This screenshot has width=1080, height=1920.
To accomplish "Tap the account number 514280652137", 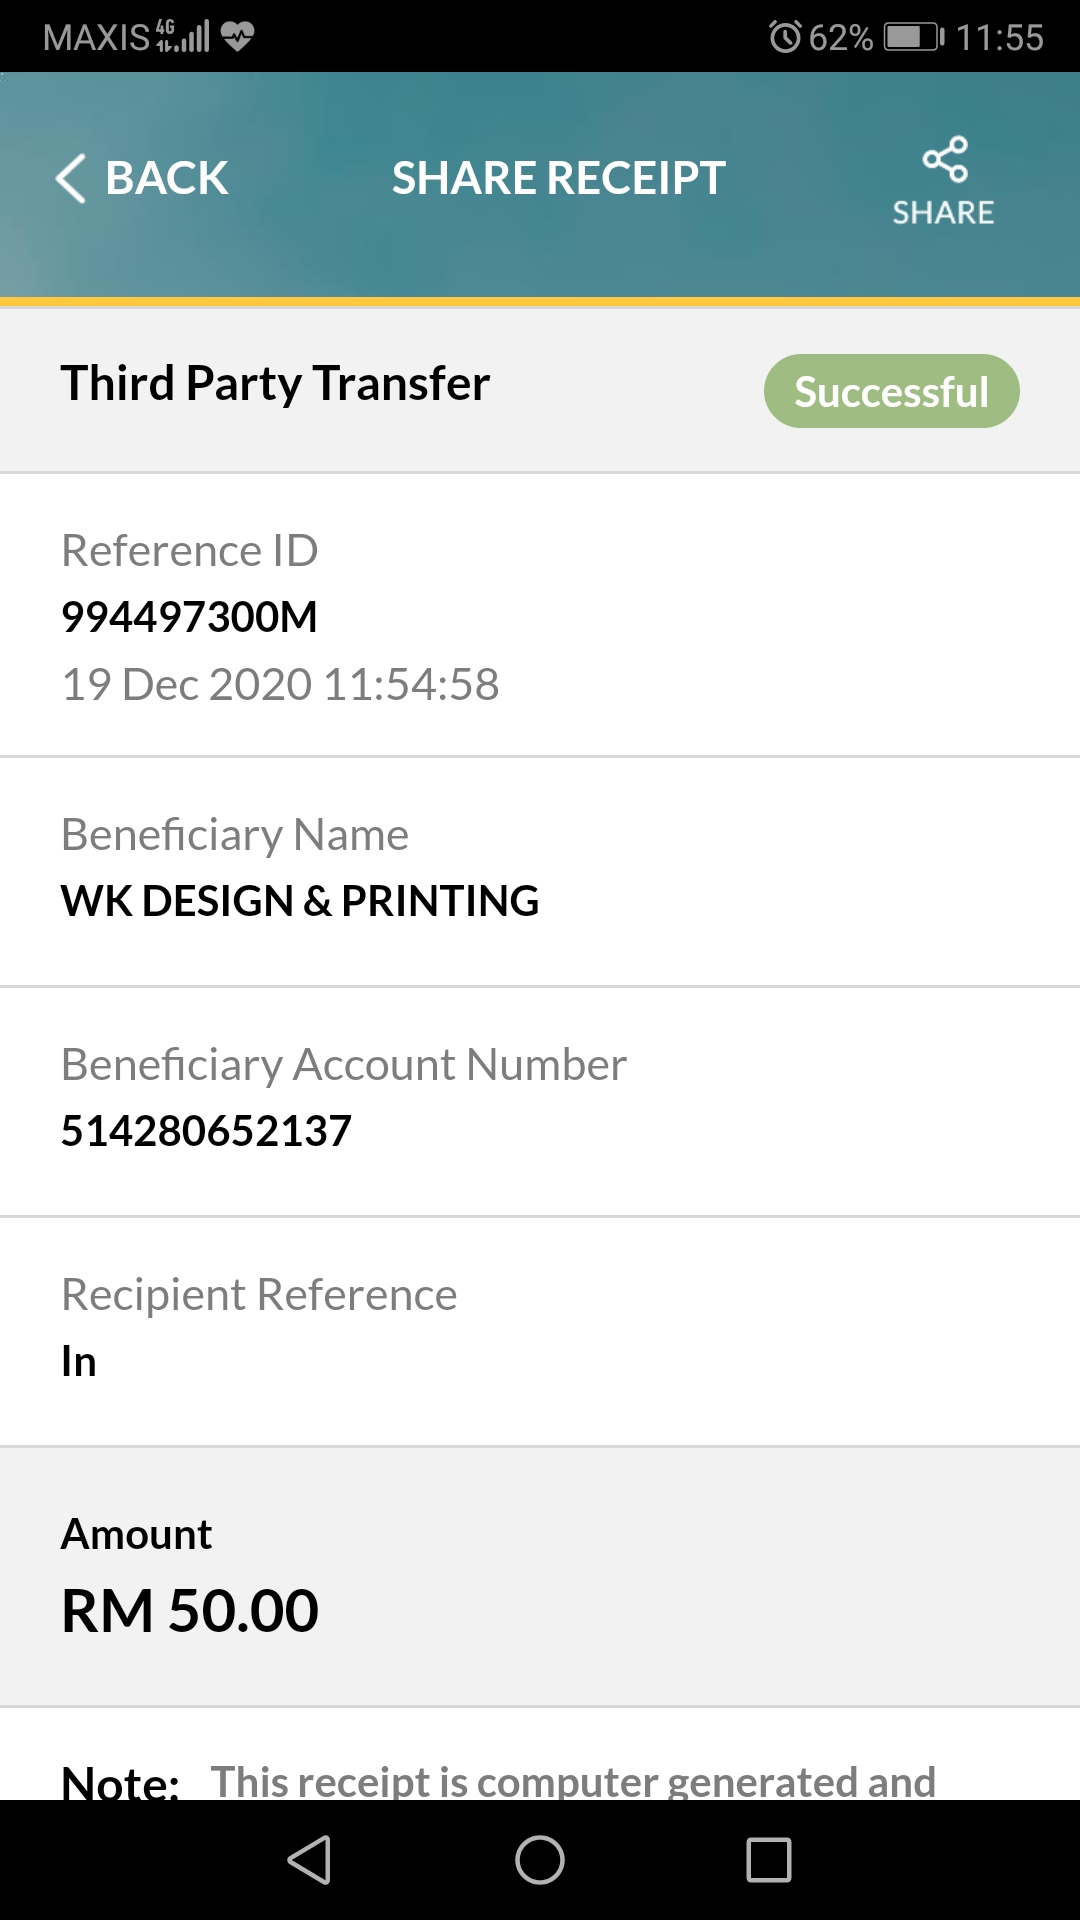I will point(207,1131).
